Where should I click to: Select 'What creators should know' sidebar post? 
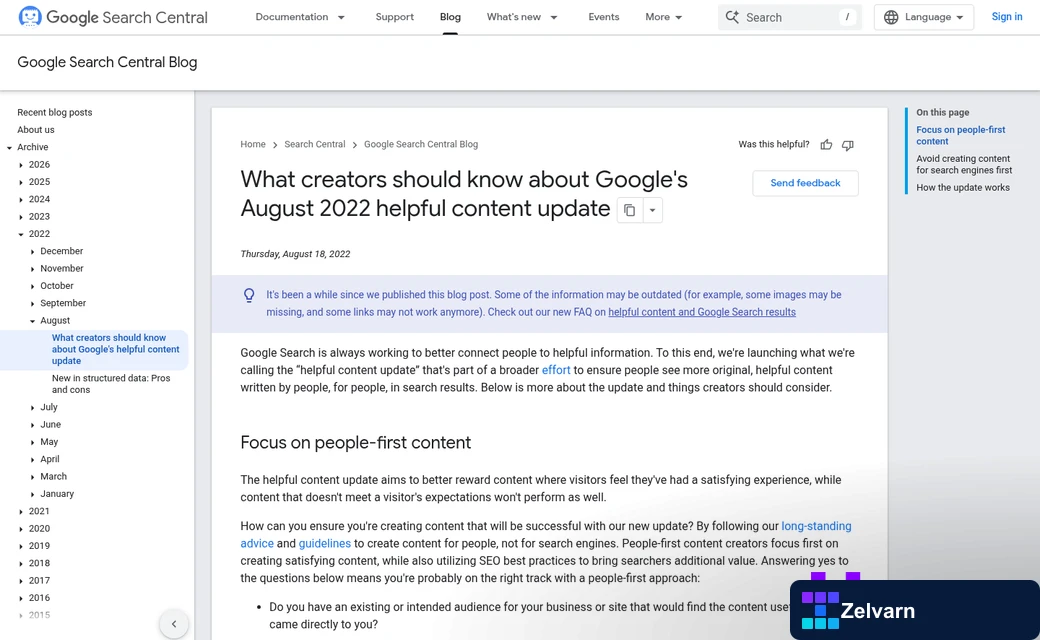pos(115,349)
